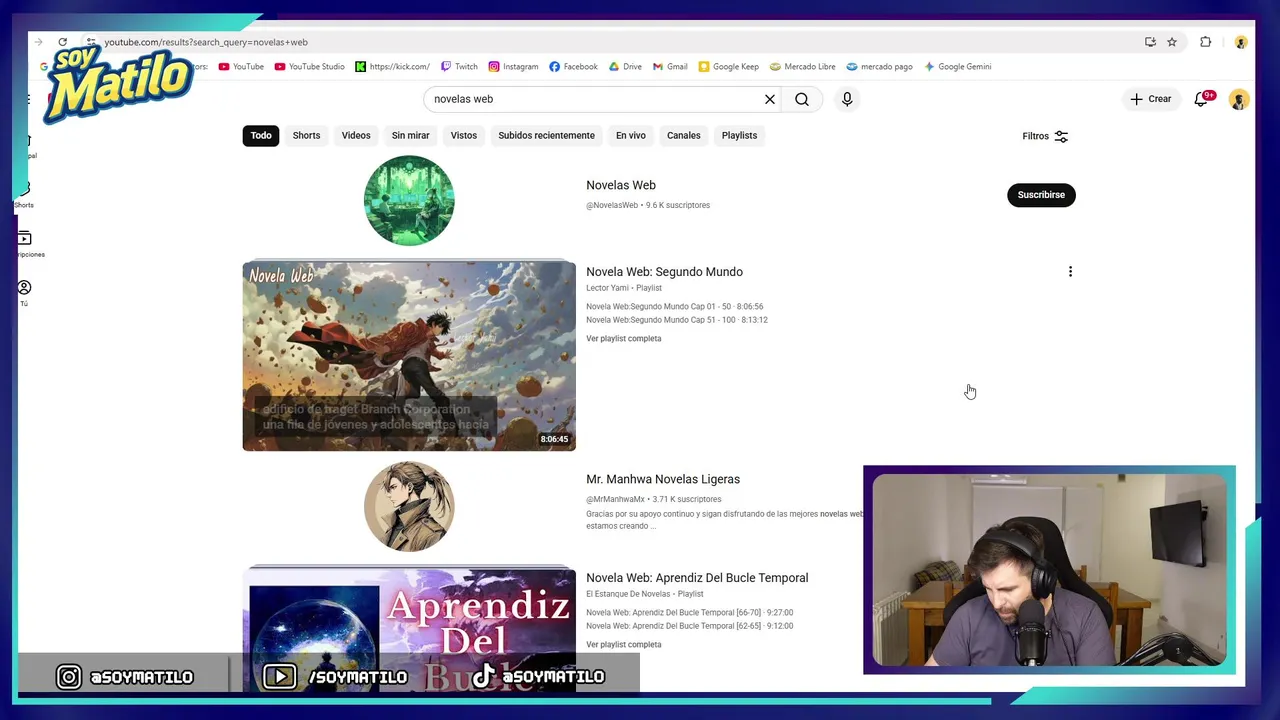
Task: Open the YouTube account avatar
Action: (1239, 100)
